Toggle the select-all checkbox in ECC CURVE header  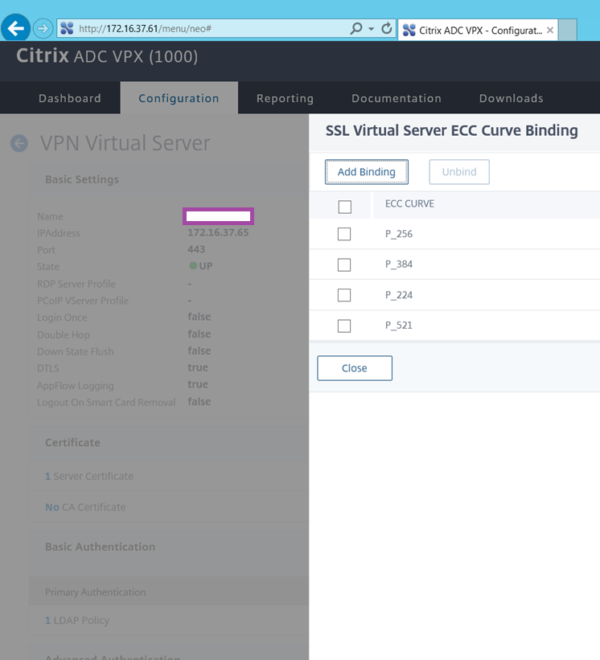[345, 207]
